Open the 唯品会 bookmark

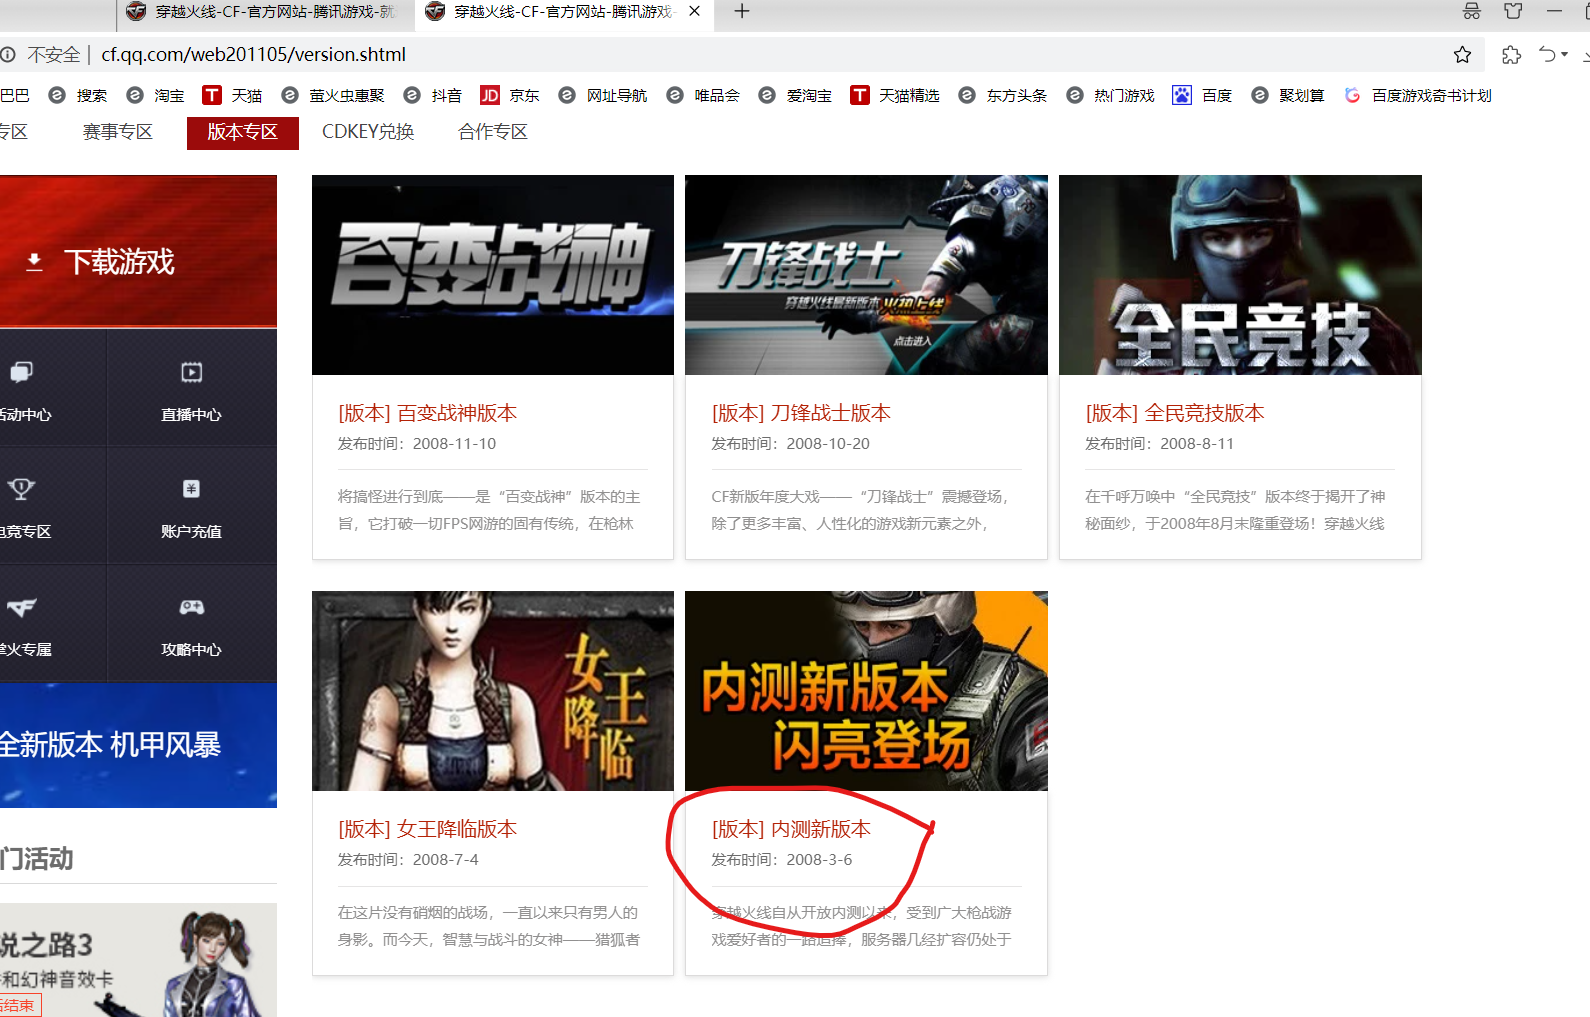[703, 95]
